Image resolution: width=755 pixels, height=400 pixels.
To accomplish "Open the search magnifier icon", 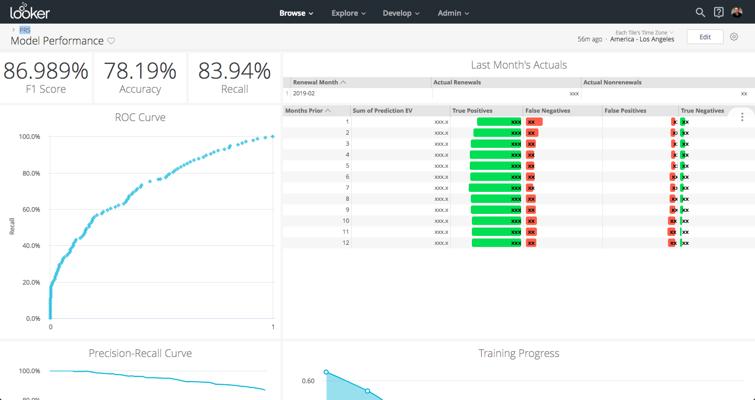I will tap(700, 13).
